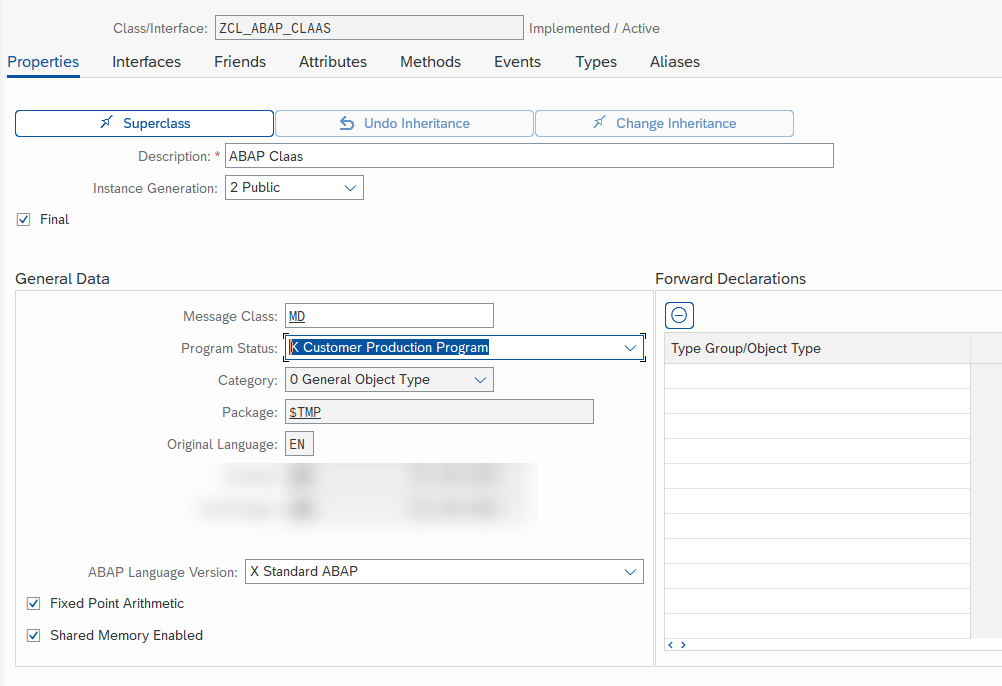
Task: Click the Package field showing $TMP
Action: coord(439,412)
